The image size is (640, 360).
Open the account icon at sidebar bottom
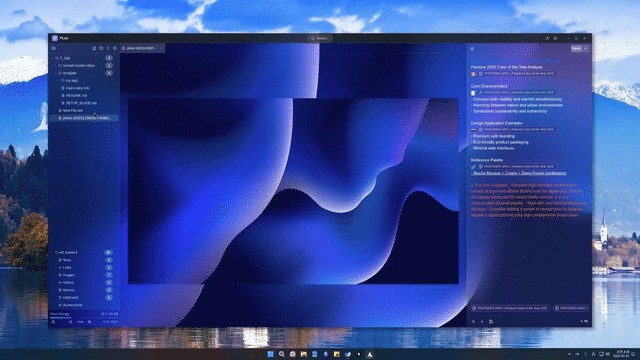[x=53, y=322]
